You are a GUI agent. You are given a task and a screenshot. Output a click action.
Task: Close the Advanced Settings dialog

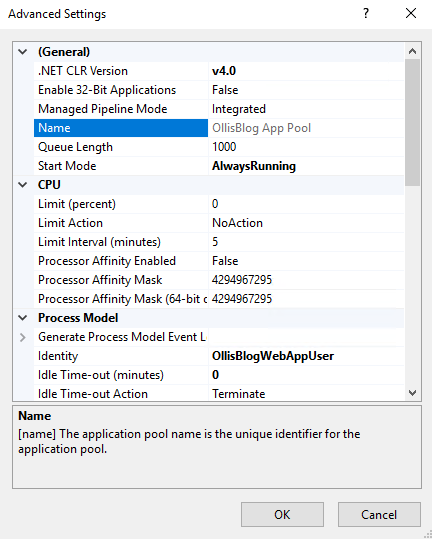click(x=411, y=14)
